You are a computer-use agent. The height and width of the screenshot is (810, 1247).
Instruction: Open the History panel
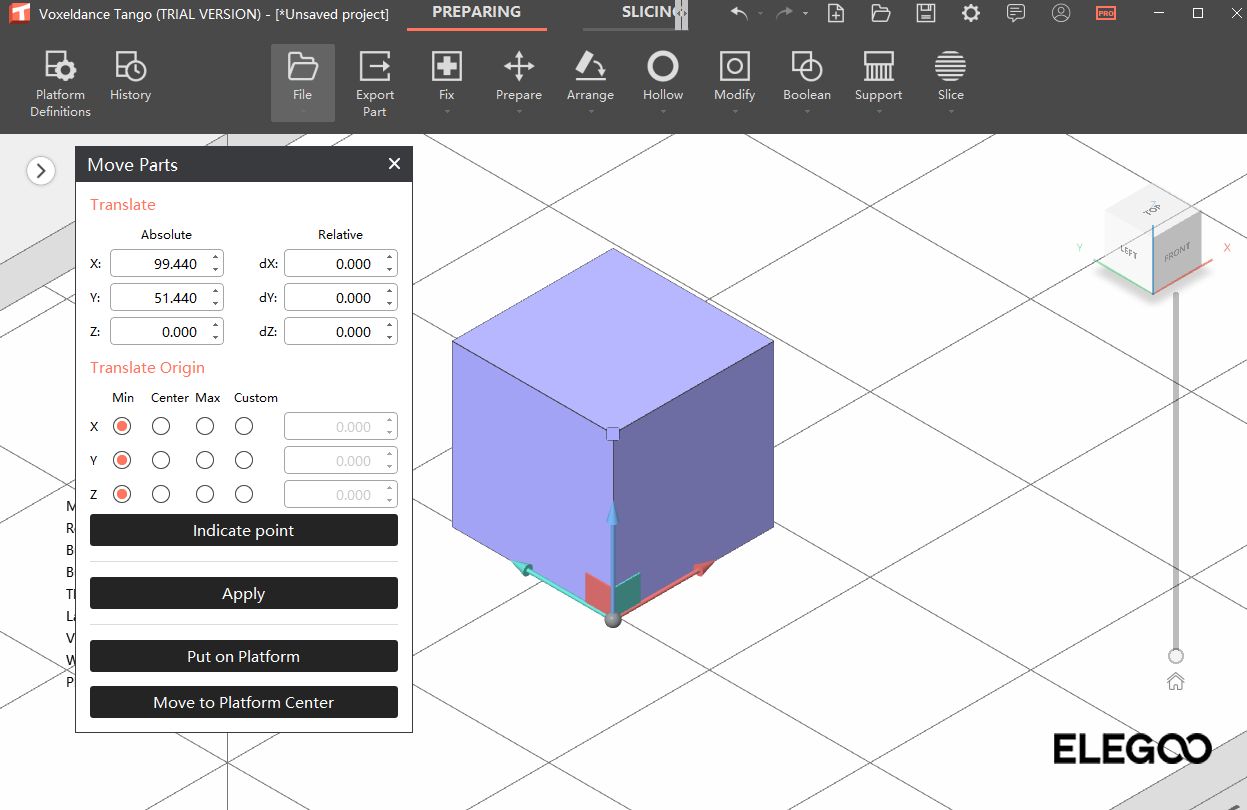[130, 77]
